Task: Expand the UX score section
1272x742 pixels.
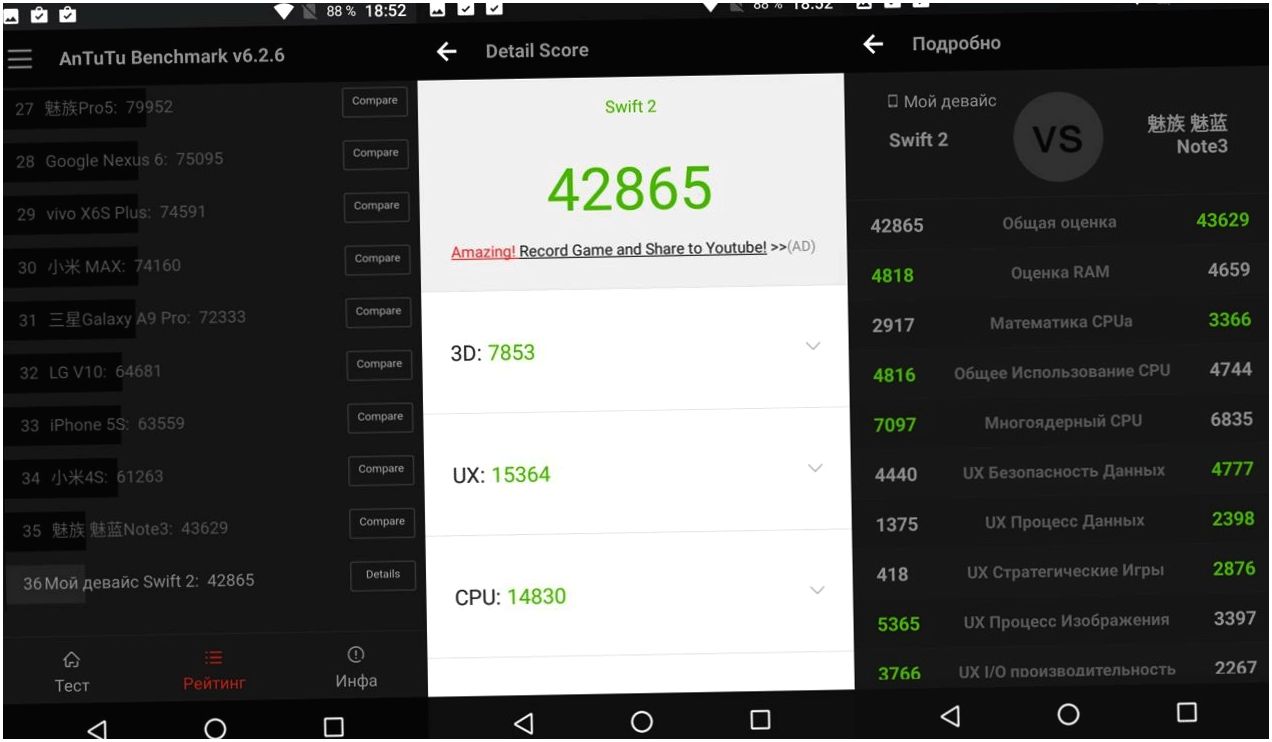Action: coord(816,468)
